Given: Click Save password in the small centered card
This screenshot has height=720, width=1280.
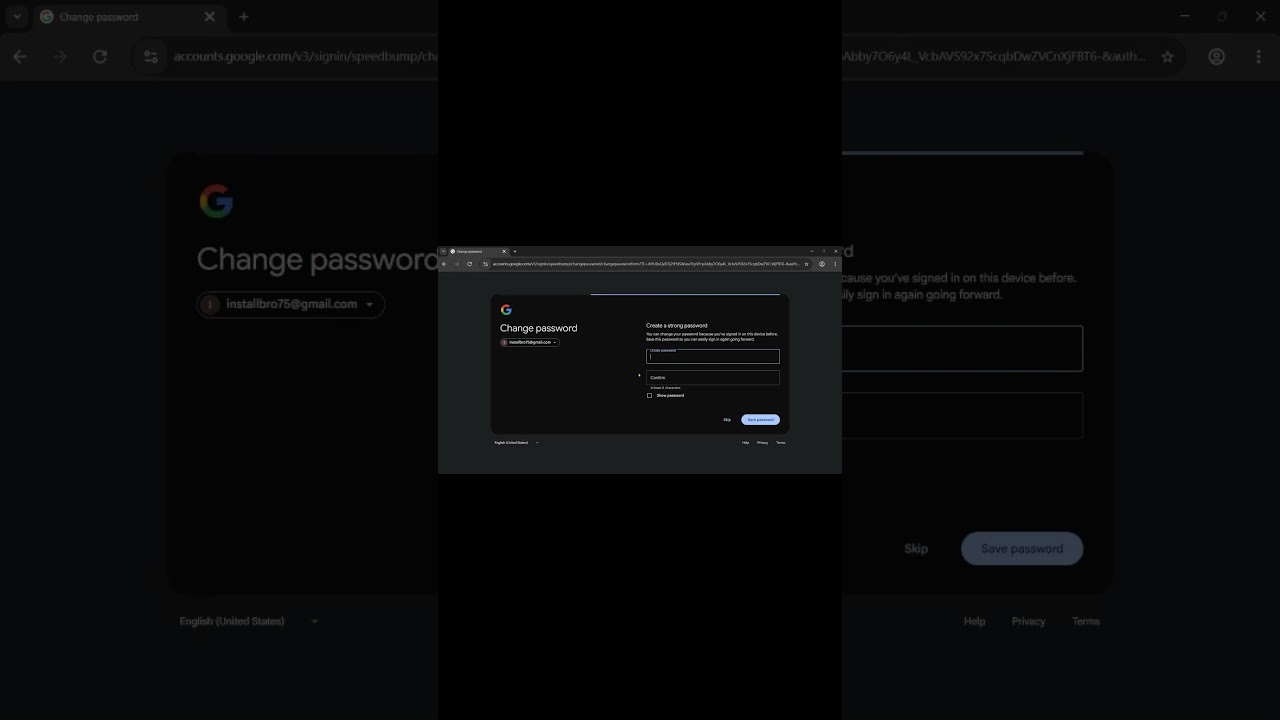Looking at the screenshot, I should 760,420.
